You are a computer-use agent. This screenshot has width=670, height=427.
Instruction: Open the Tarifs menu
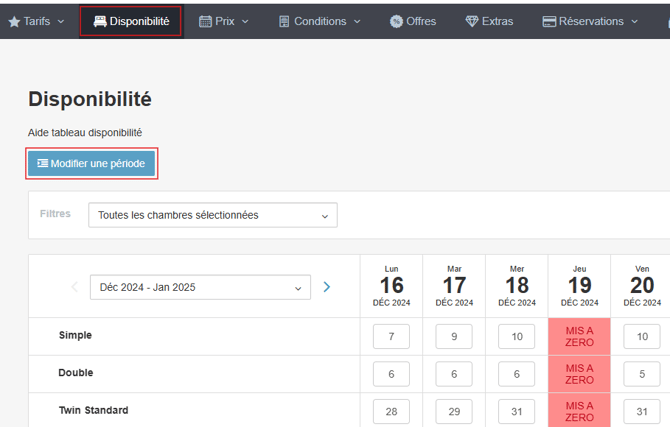point(37,21)
